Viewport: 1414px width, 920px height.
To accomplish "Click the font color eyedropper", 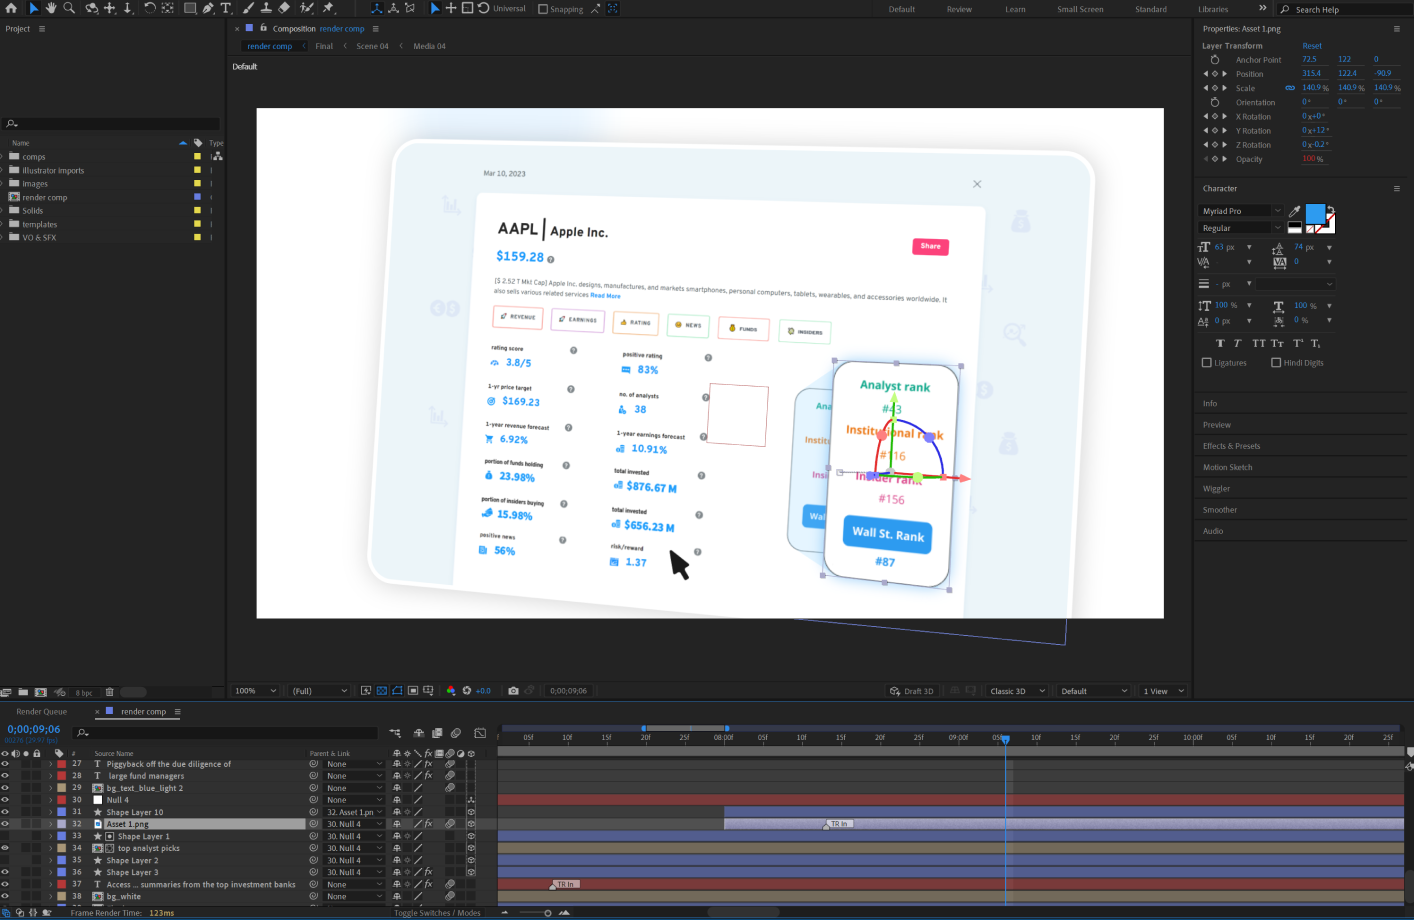I will point(1295,211).
